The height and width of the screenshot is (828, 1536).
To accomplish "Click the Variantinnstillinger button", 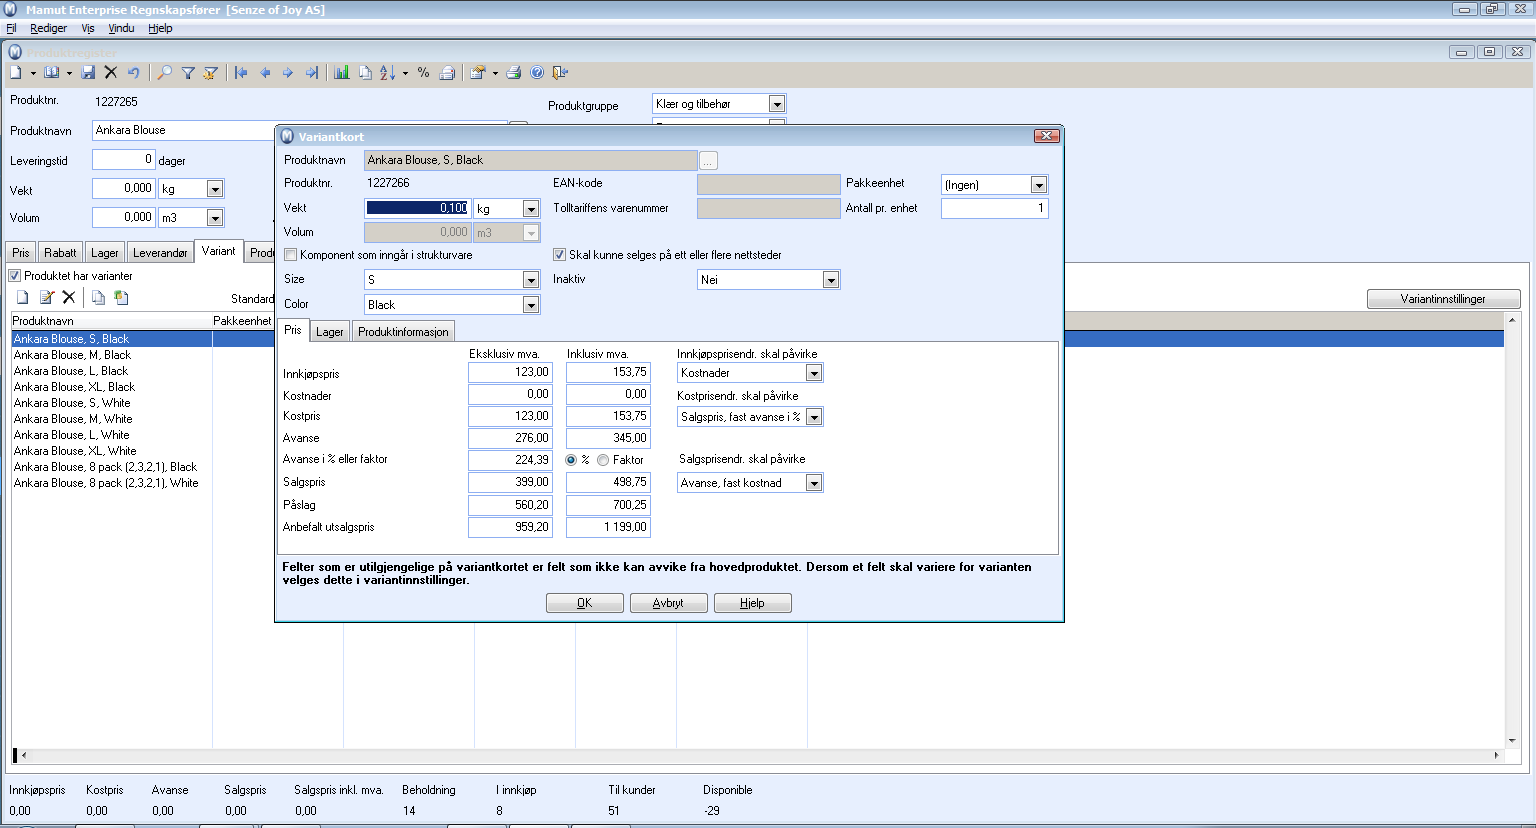I will [x=1443, y=299].
